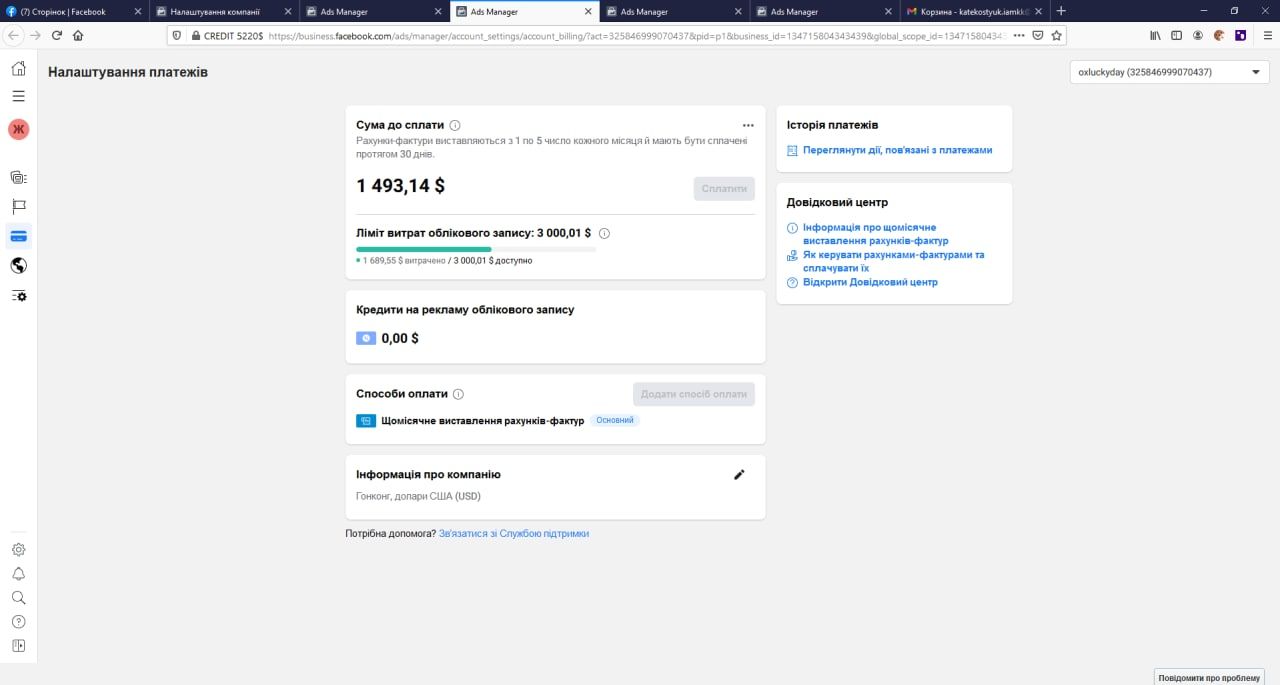Open three-dots menu in Сума до сплати card
This screenshot has width=1280, height=685.
point(748,125)
